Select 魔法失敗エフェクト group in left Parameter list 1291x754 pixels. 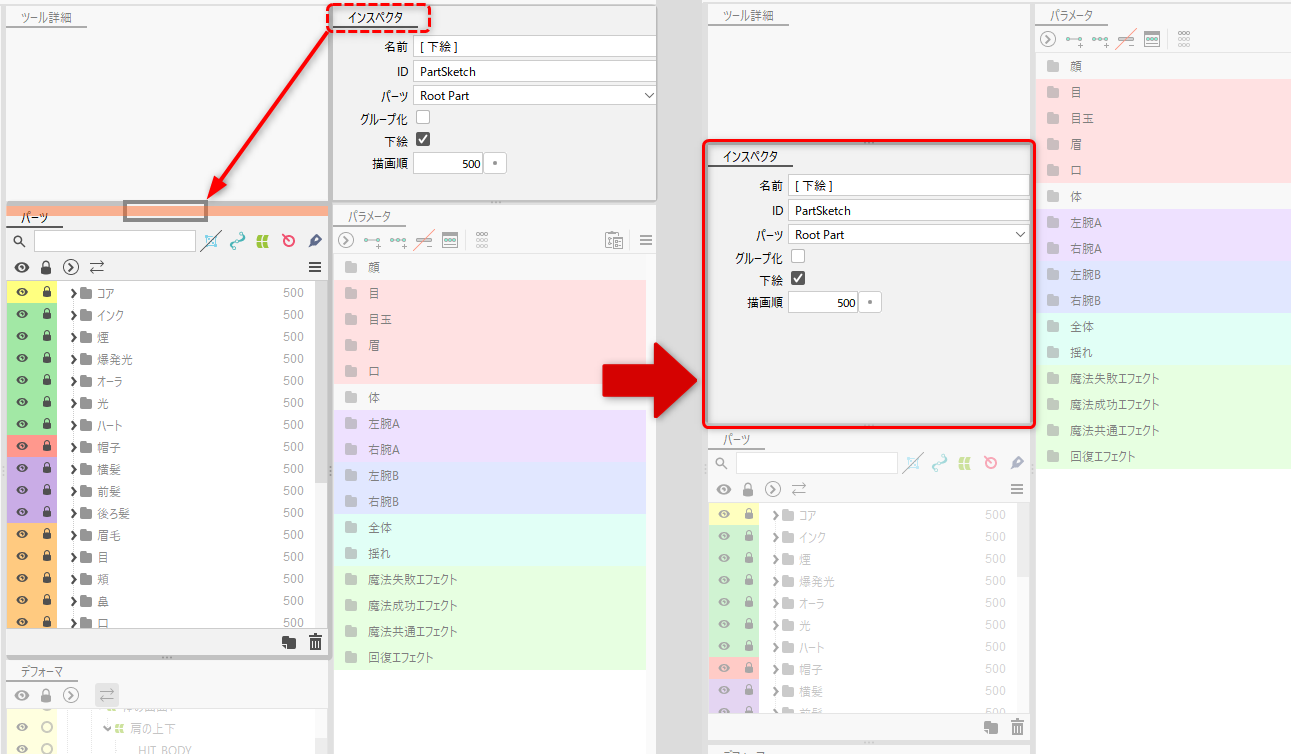tap(412, 580)
